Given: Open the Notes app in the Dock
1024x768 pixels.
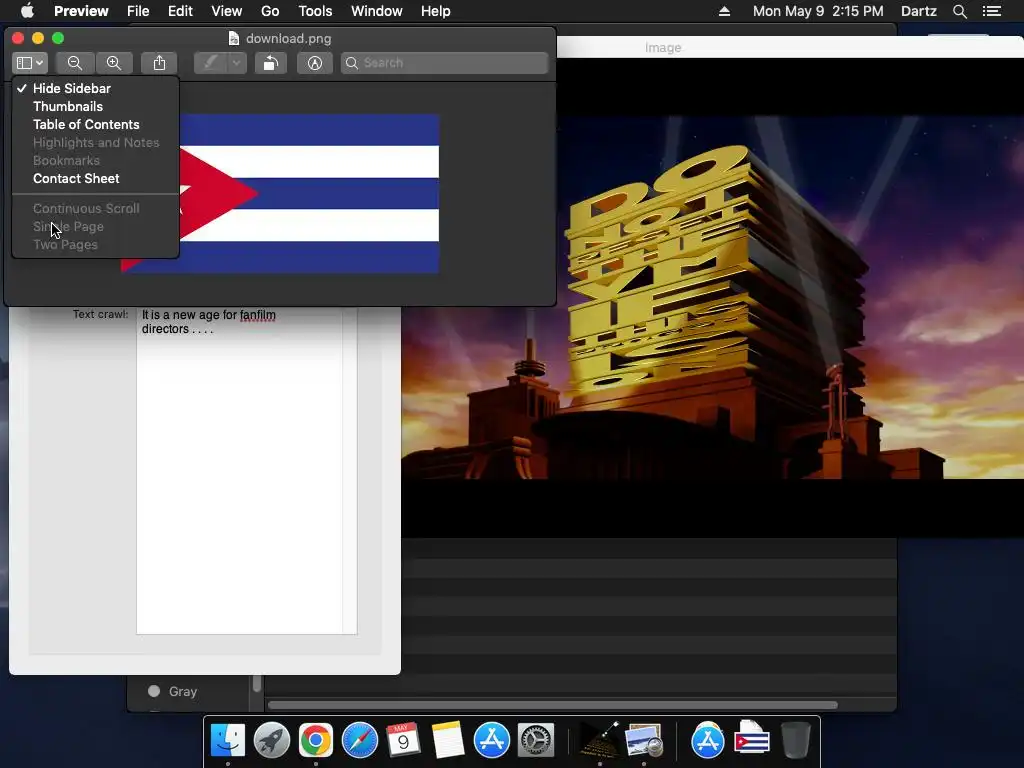Looking at the screenshot, I should coord(447,741).
